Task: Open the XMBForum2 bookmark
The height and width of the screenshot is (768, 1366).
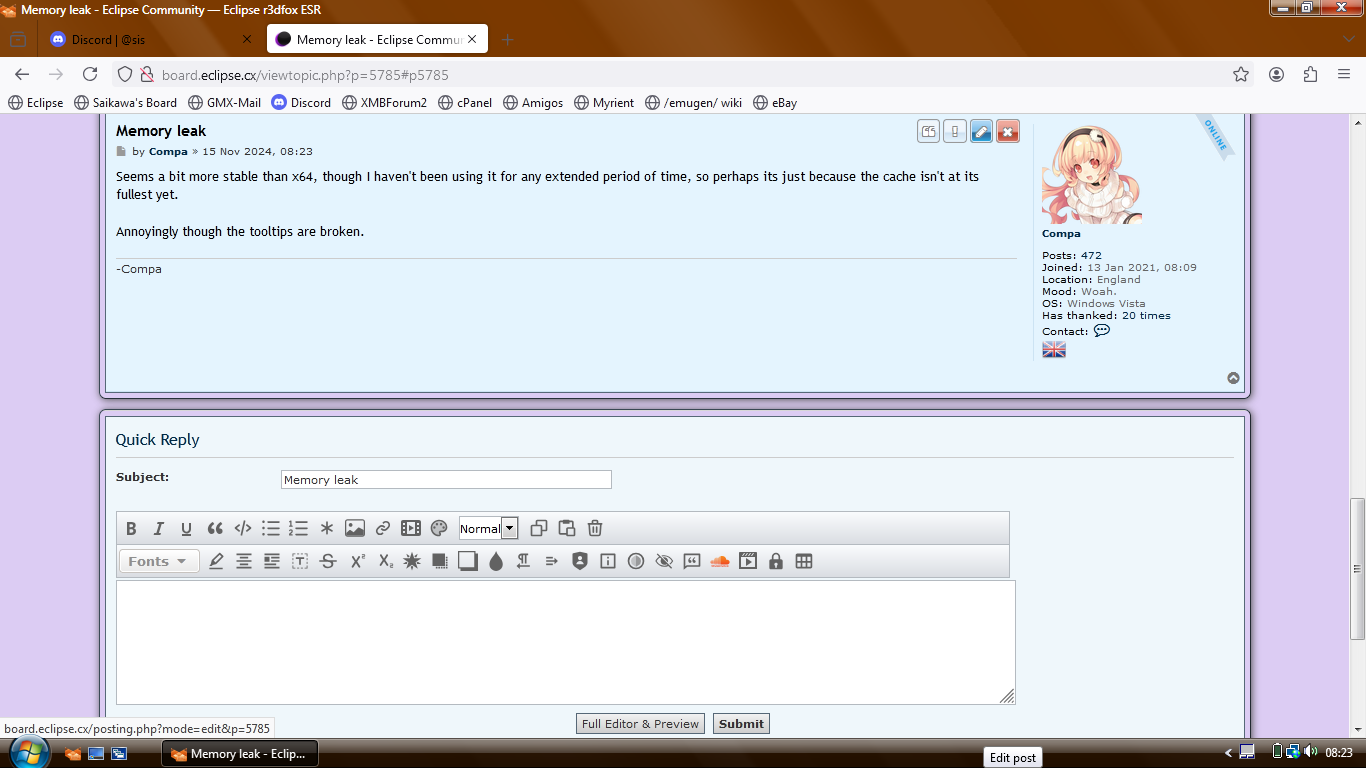Action: point(384,102)
